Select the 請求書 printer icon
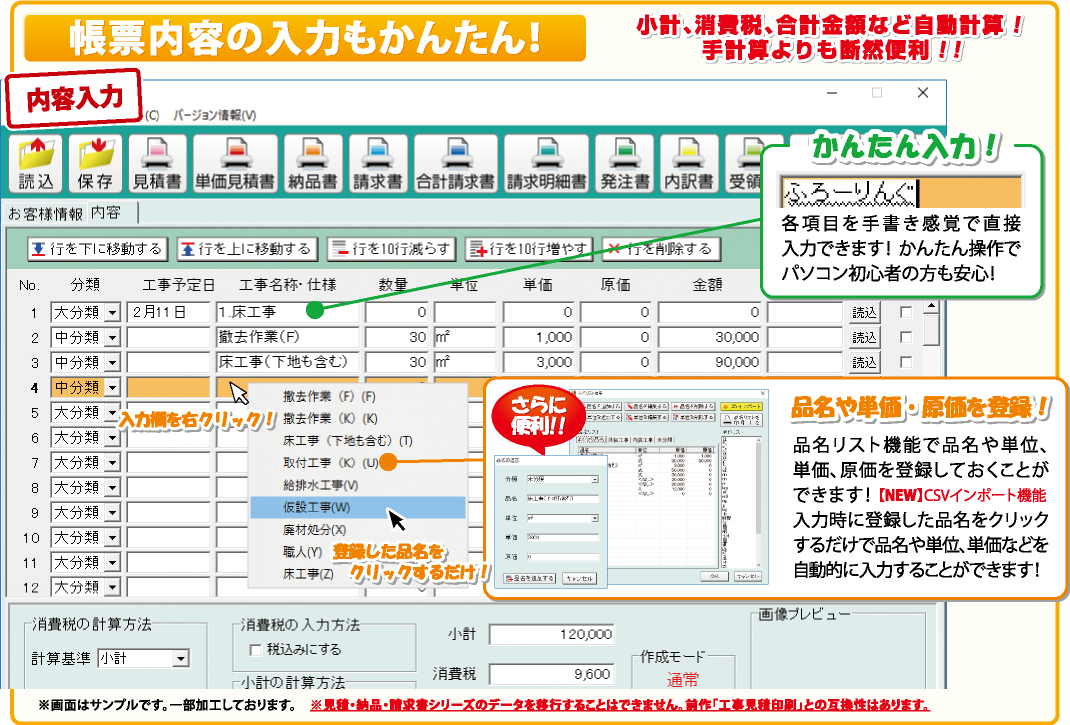The image size is (1070, 725). tap(377, 164)
